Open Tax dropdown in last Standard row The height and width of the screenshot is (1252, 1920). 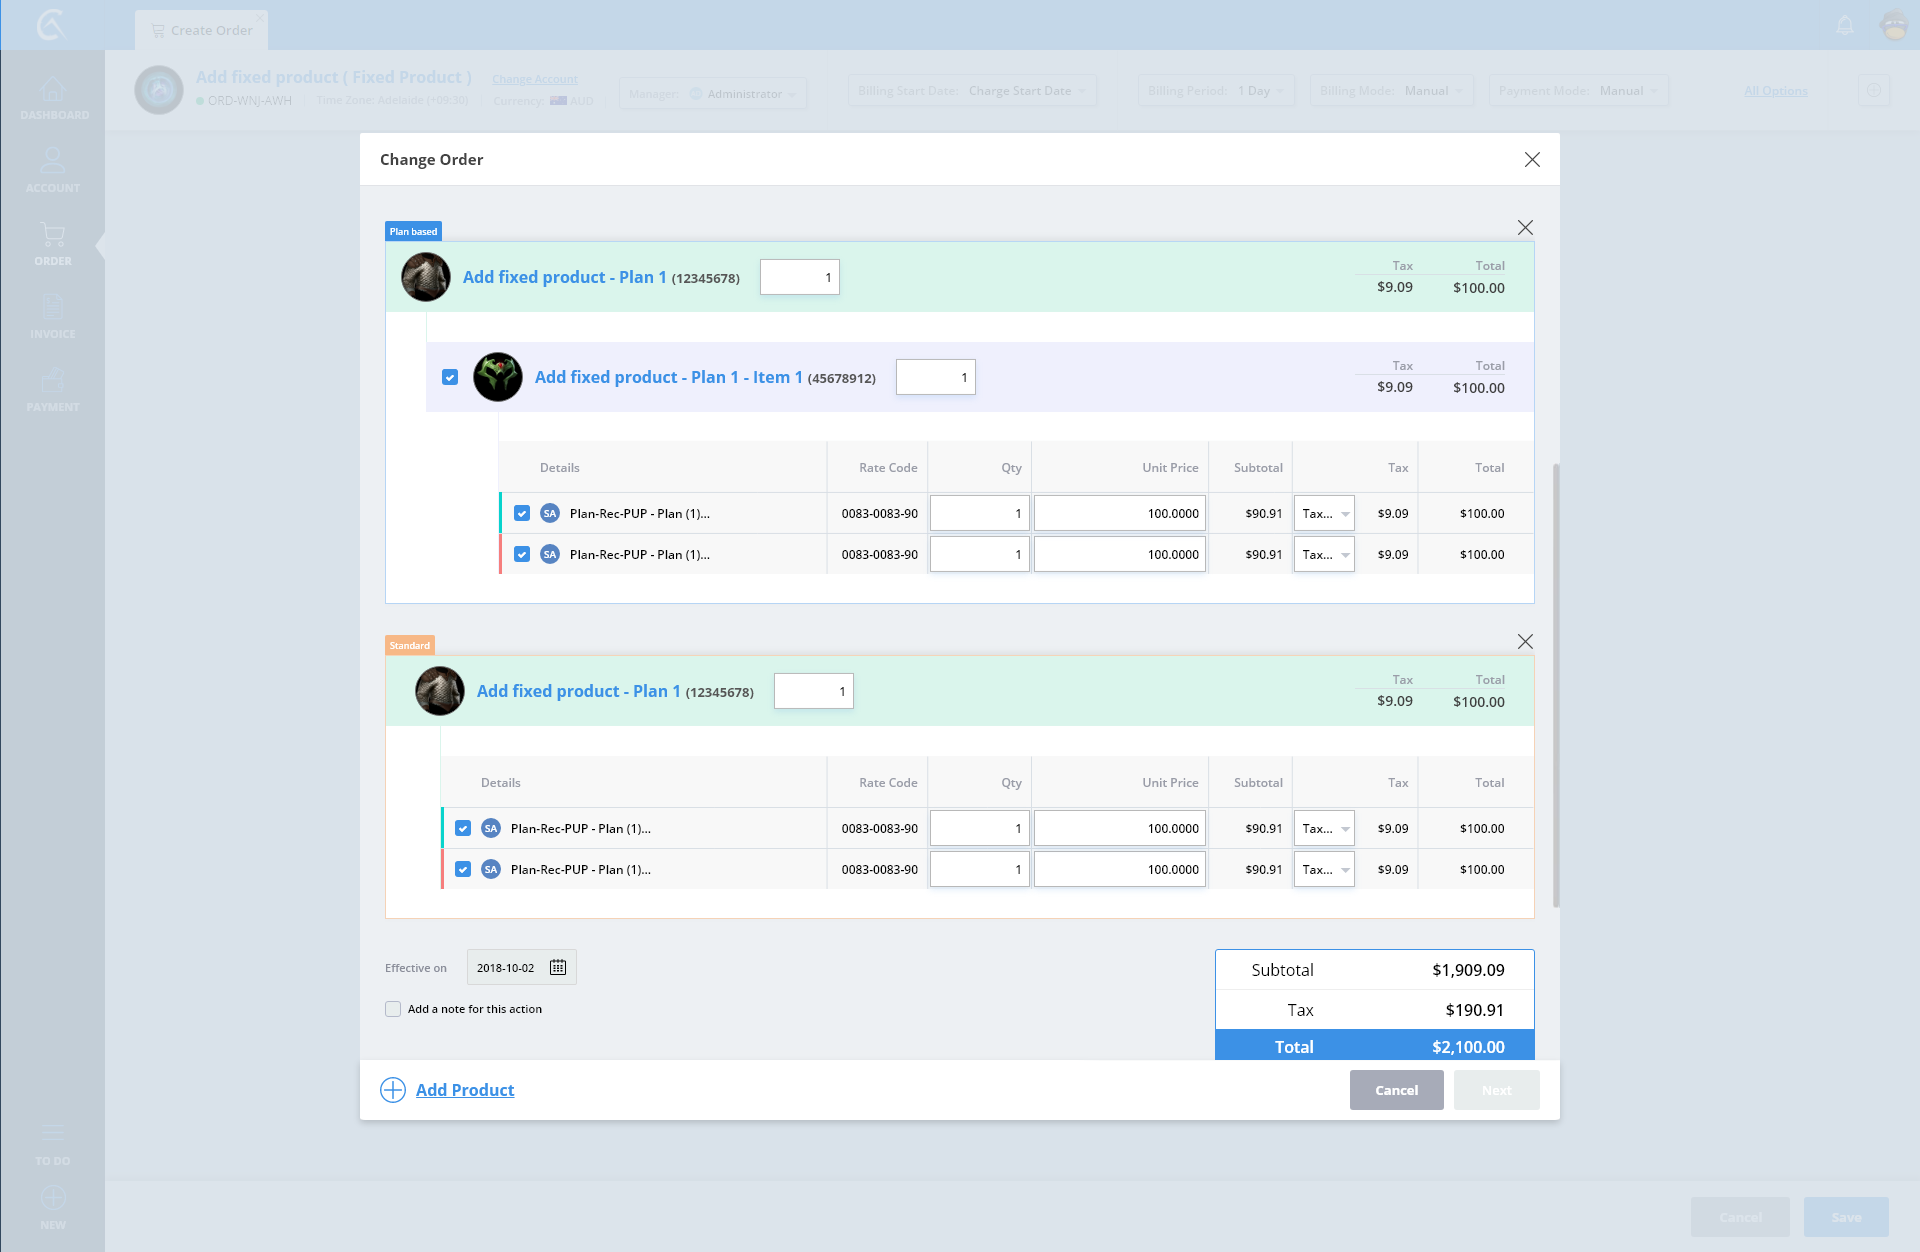(1324, 870)
